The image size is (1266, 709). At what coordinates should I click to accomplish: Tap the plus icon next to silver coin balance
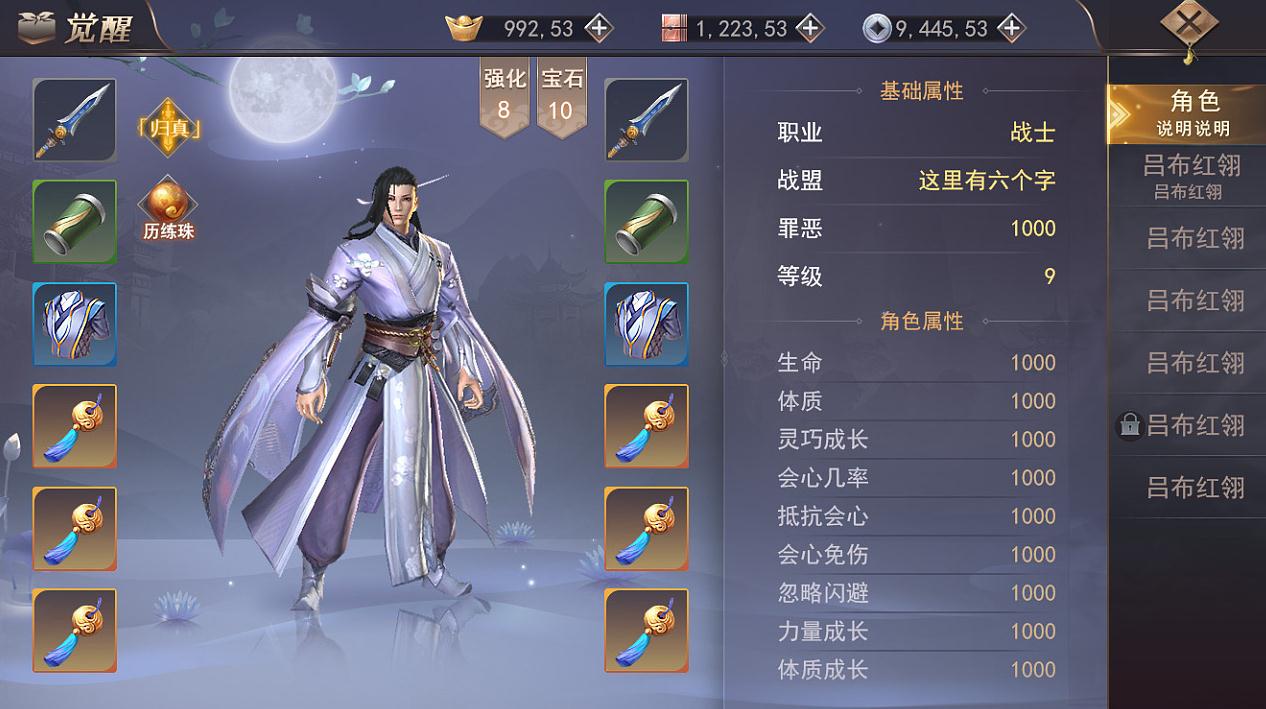tap(1011, 28)
